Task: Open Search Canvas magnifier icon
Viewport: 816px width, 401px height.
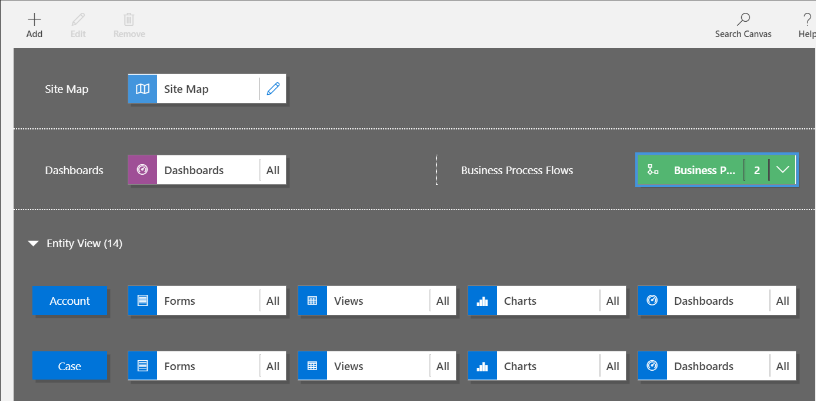Action: click(743, 19)
